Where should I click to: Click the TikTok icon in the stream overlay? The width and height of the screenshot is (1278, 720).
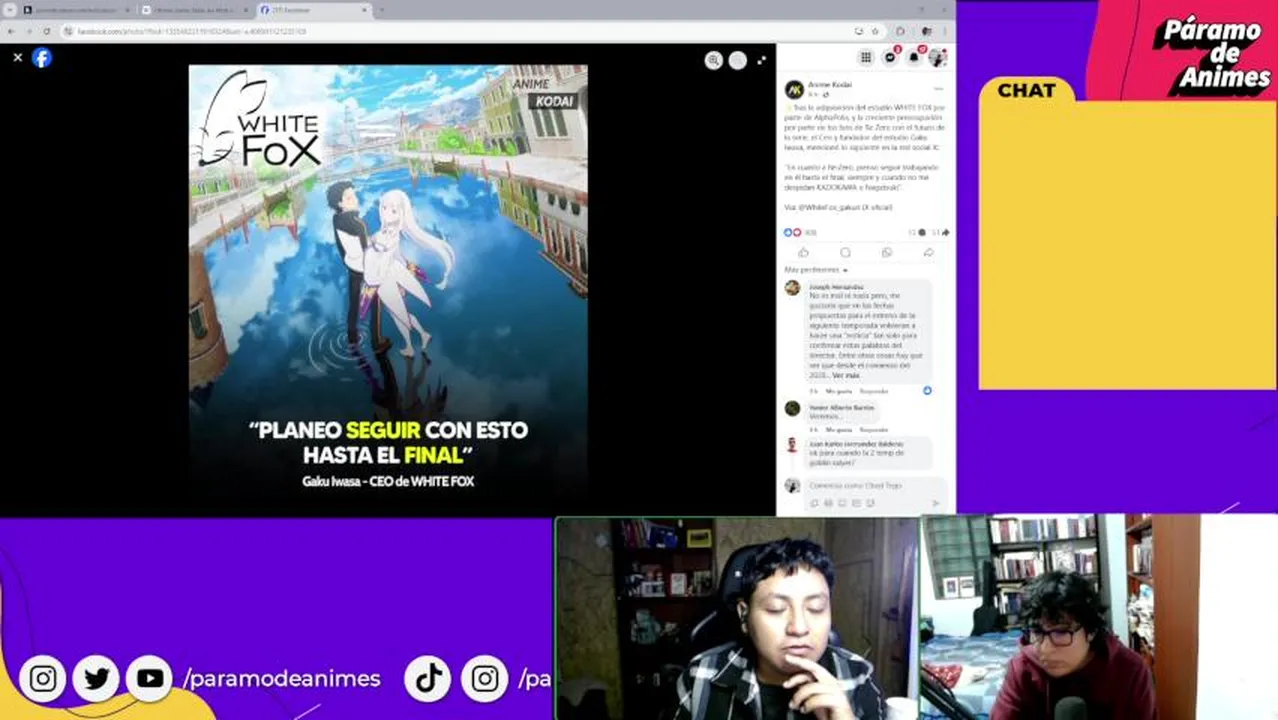tap(430, 679)
